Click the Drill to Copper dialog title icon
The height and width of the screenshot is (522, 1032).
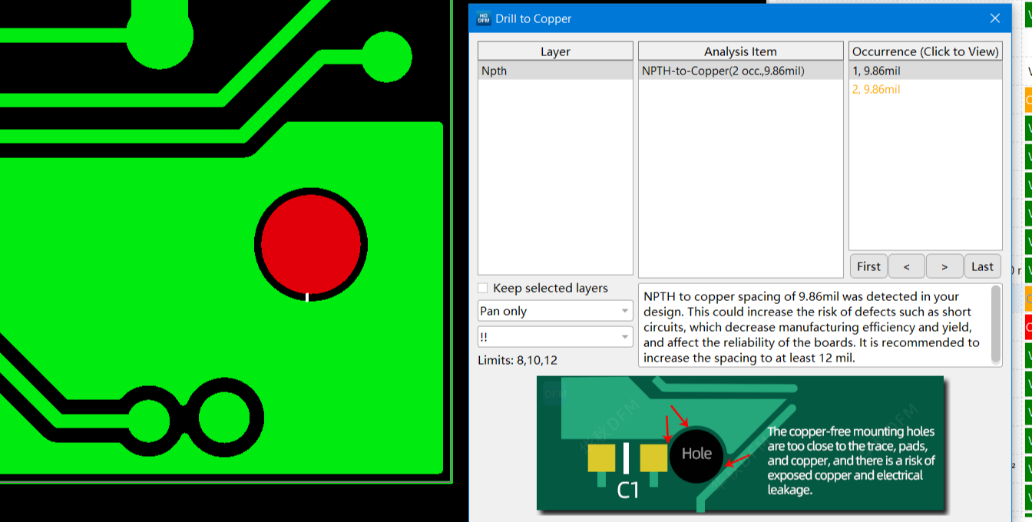pos(484,18)
